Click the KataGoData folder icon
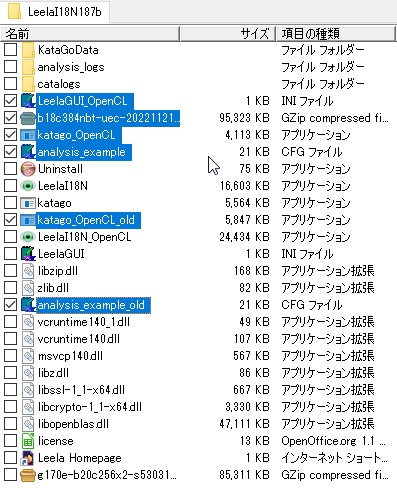 point(28,50)
